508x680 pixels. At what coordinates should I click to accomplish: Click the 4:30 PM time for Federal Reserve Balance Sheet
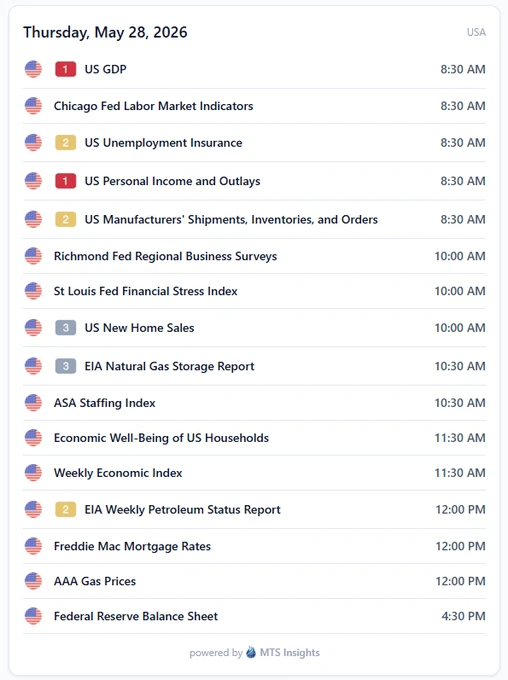tap(463, 616)
